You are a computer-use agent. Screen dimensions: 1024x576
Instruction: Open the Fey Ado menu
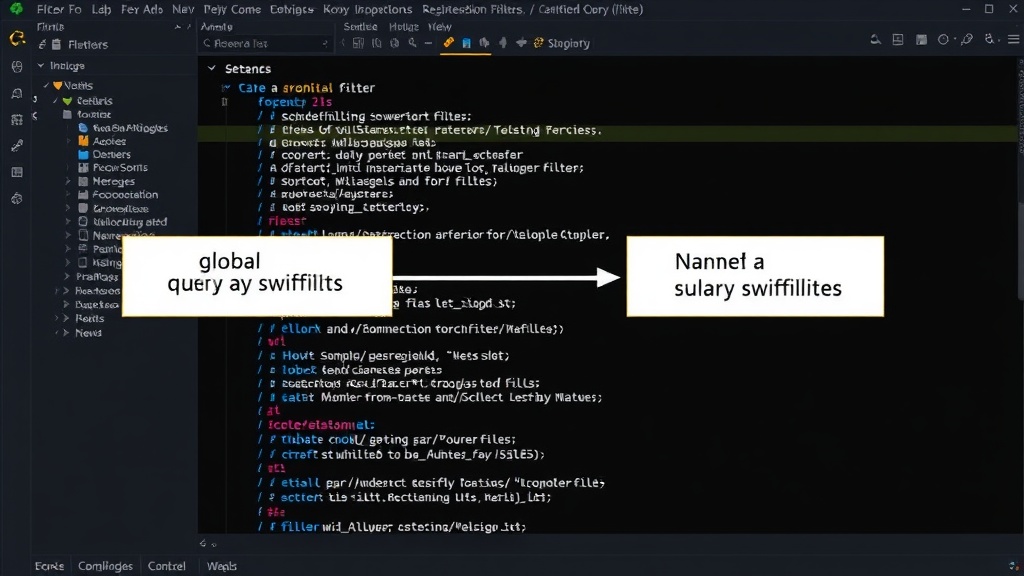click(x=142, y=9)
